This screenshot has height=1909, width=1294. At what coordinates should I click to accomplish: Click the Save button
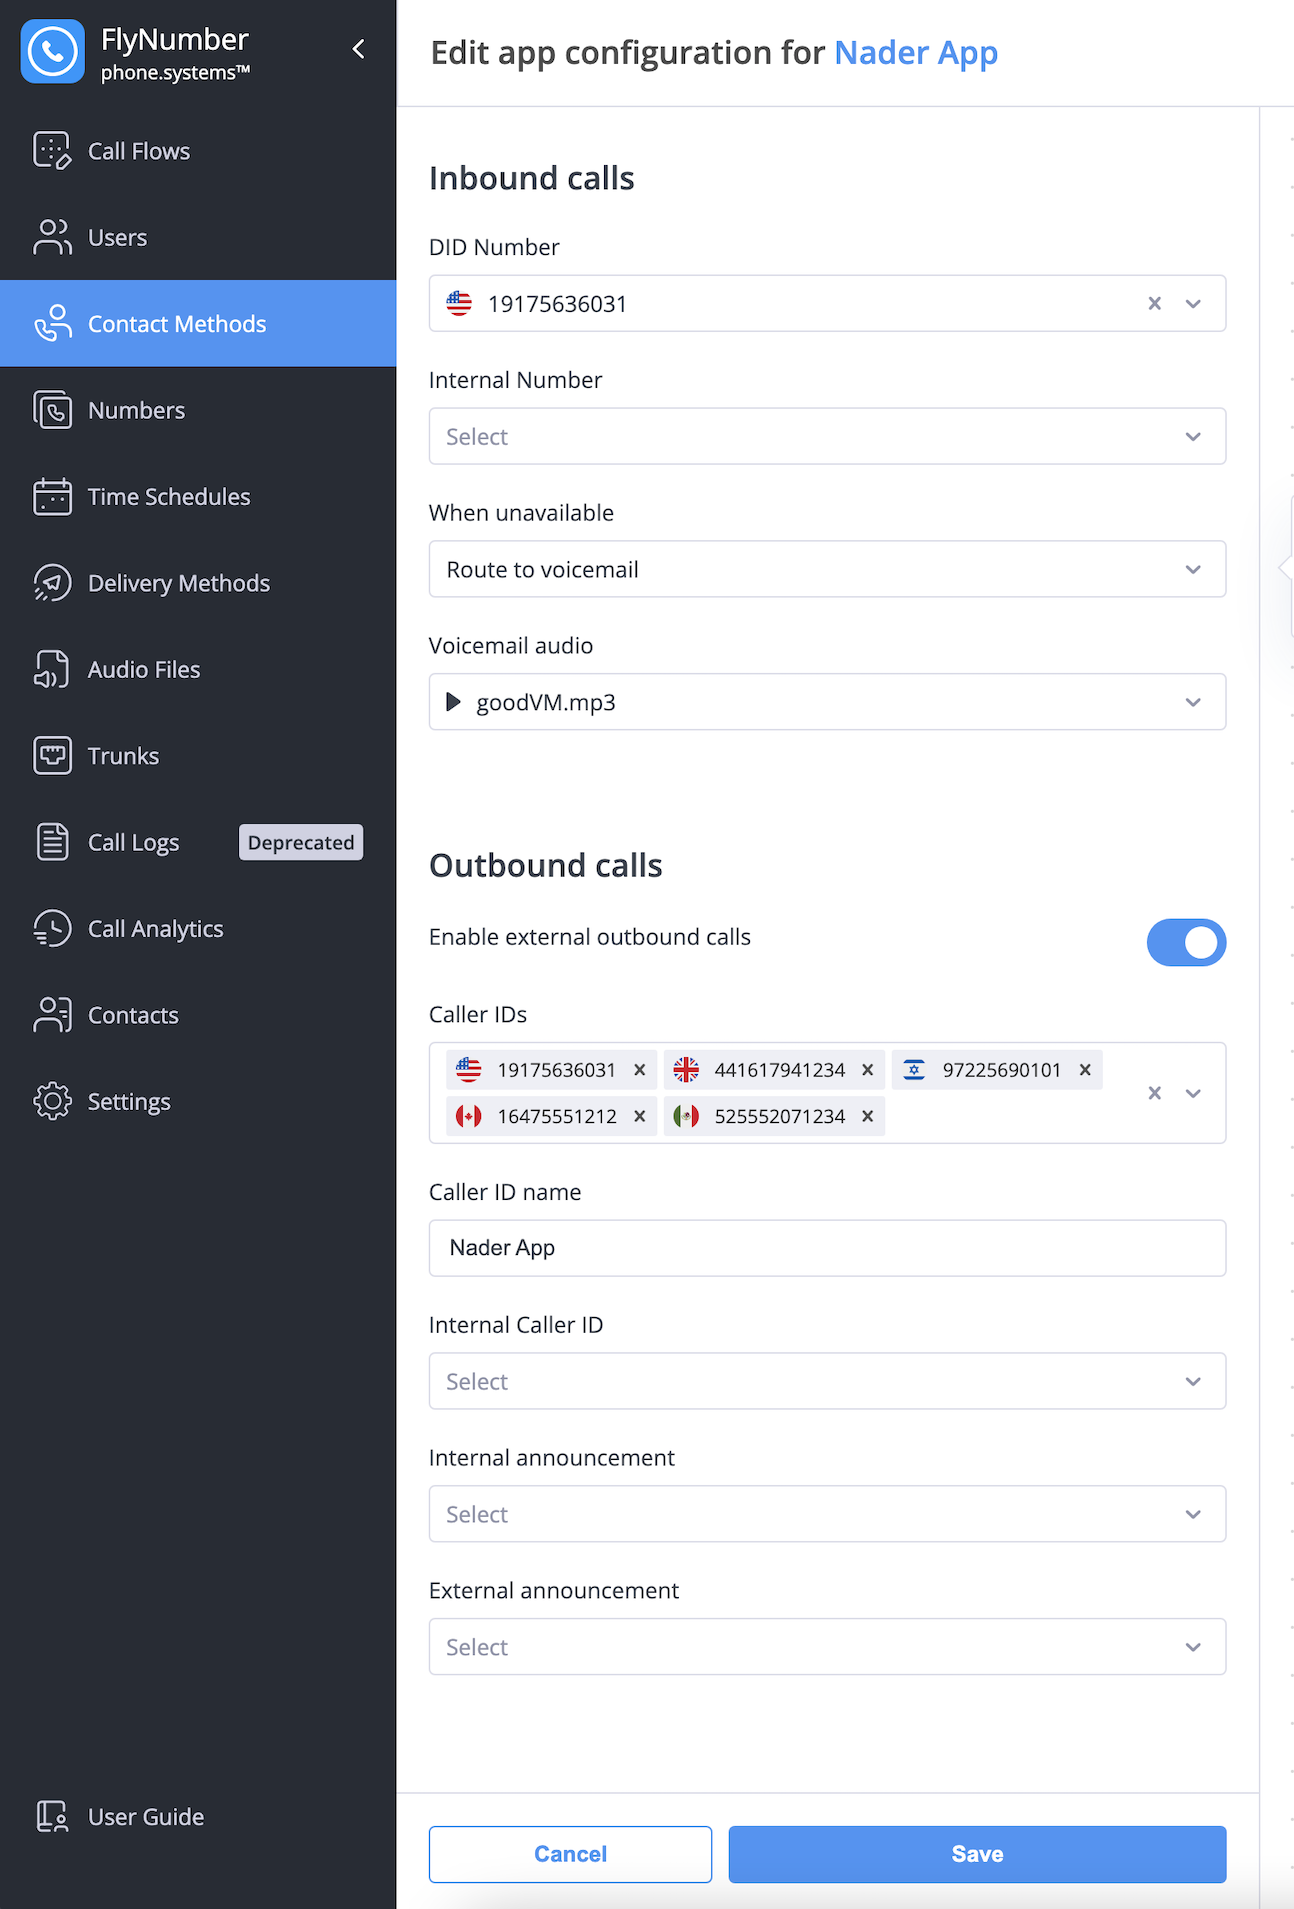pos(977,1854)
